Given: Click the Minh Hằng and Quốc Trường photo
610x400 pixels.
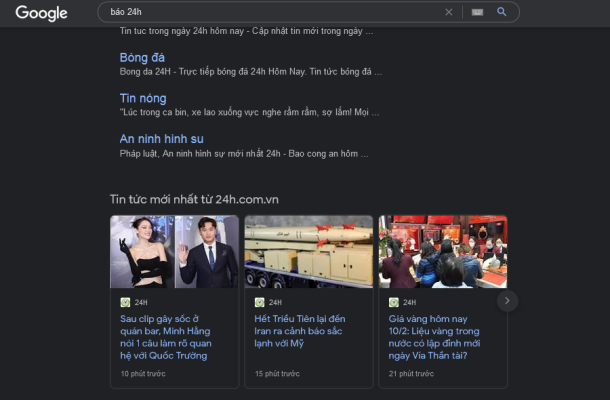Looking at the screenshot, I should [x=174, y=252].
